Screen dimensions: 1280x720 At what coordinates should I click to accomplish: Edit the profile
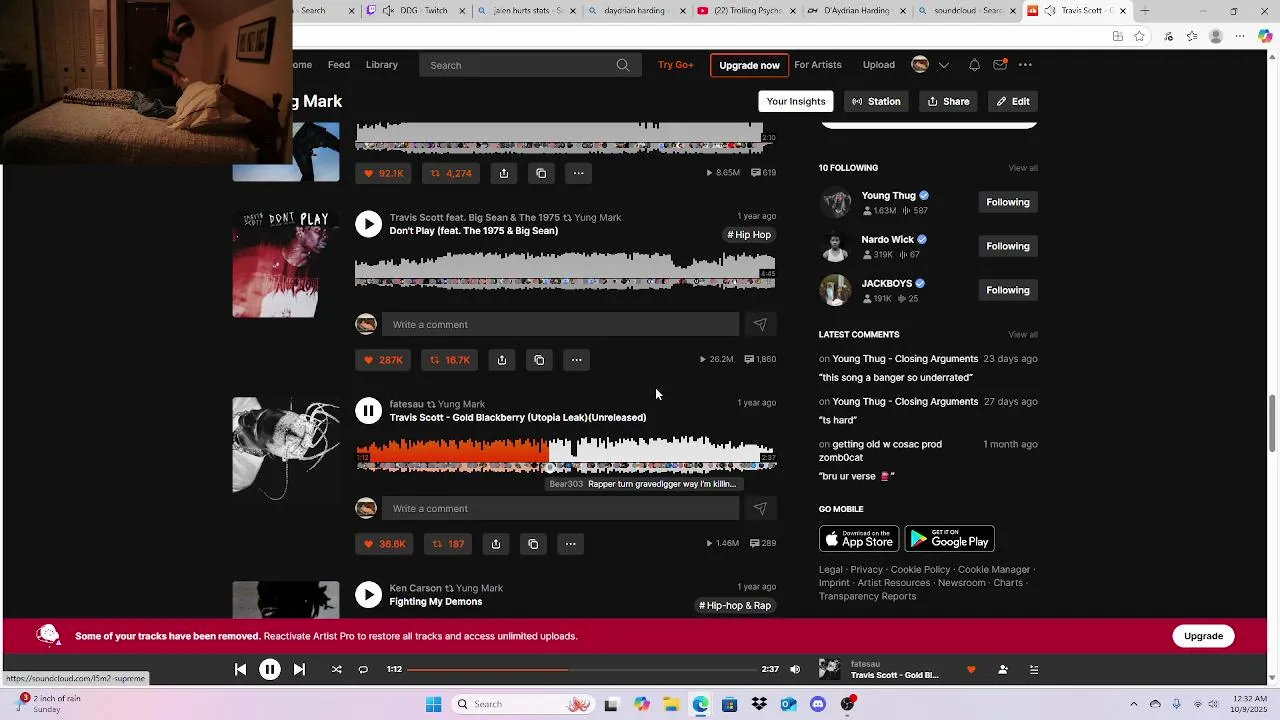[x=1013, y=101]
